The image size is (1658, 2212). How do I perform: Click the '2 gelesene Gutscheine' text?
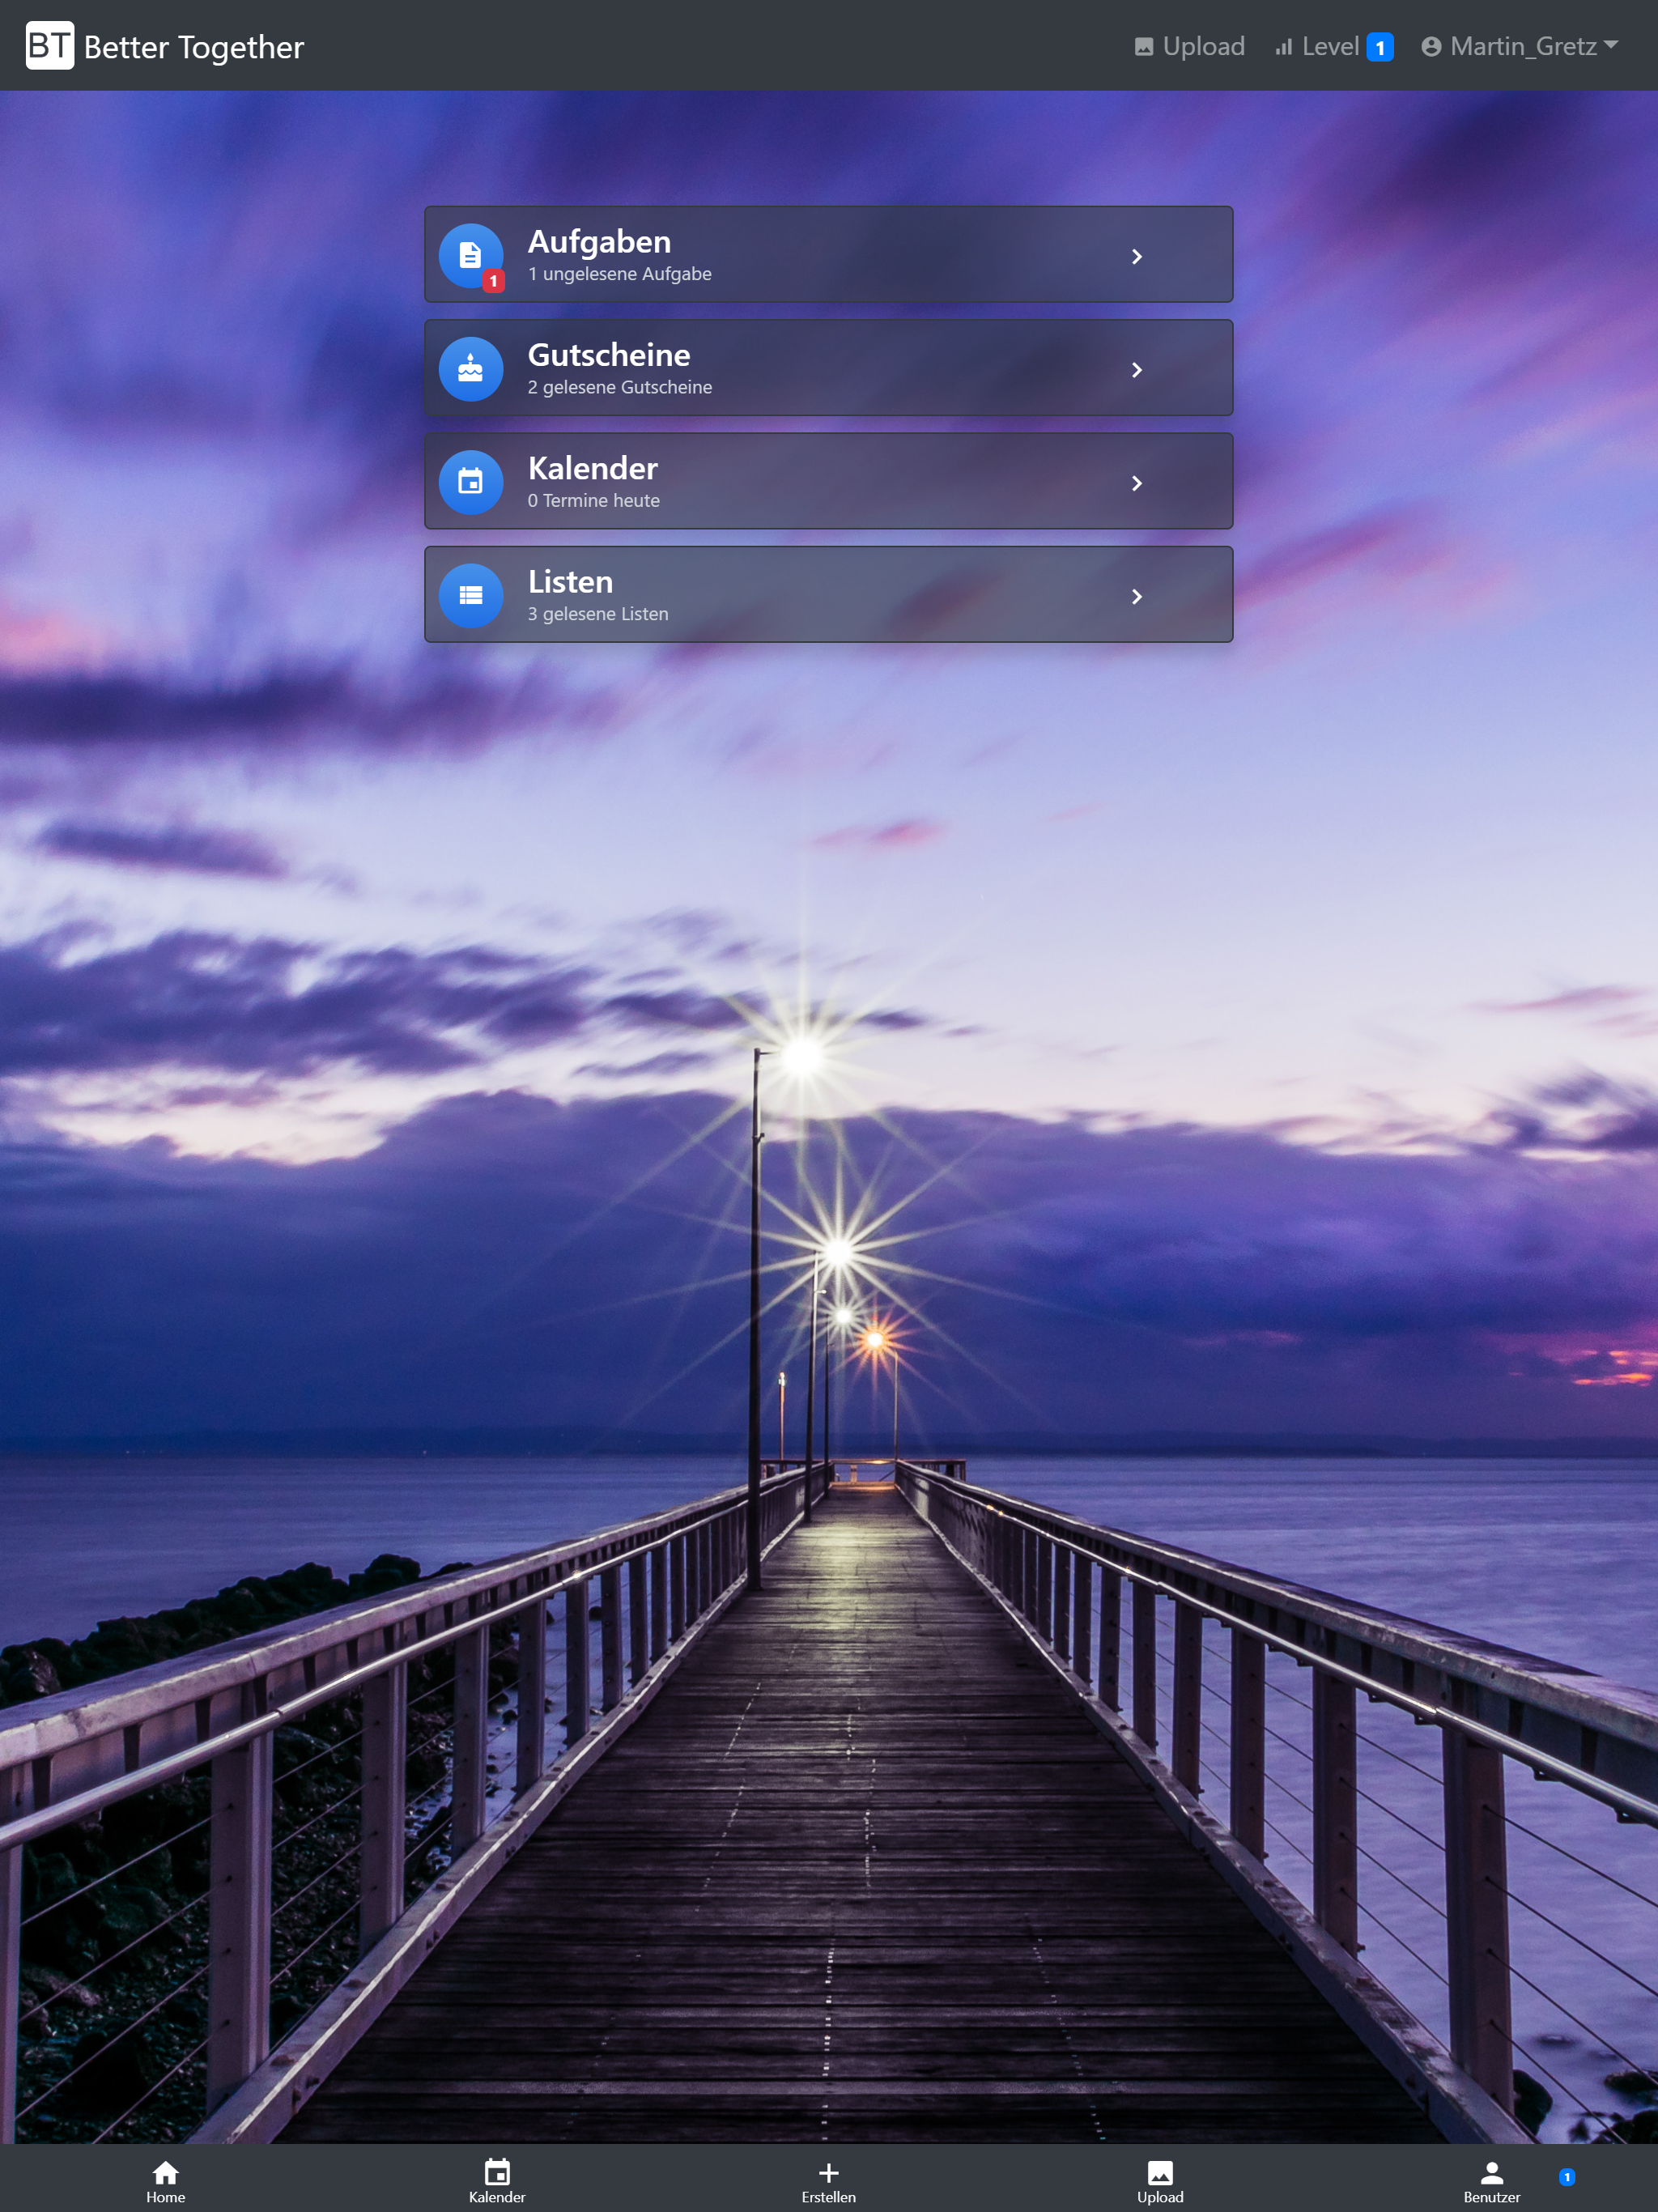tap(620, 387)
